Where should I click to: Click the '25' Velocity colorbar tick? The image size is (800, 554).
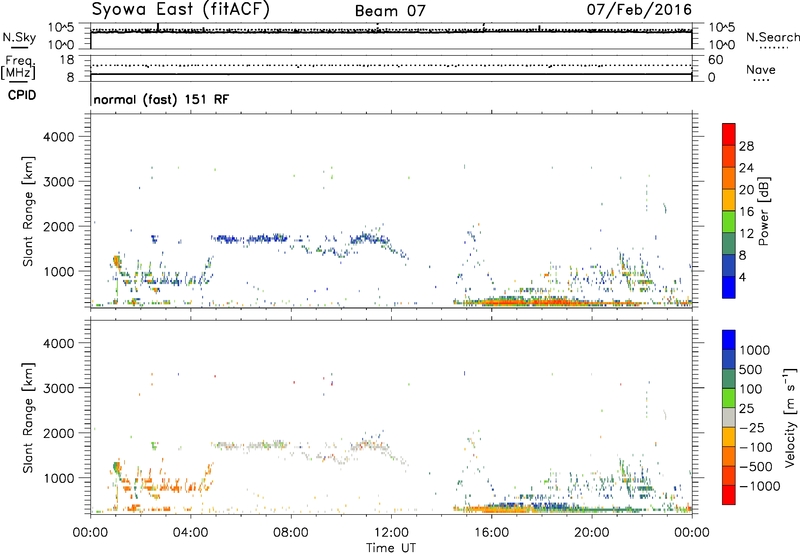click(747, 408)
